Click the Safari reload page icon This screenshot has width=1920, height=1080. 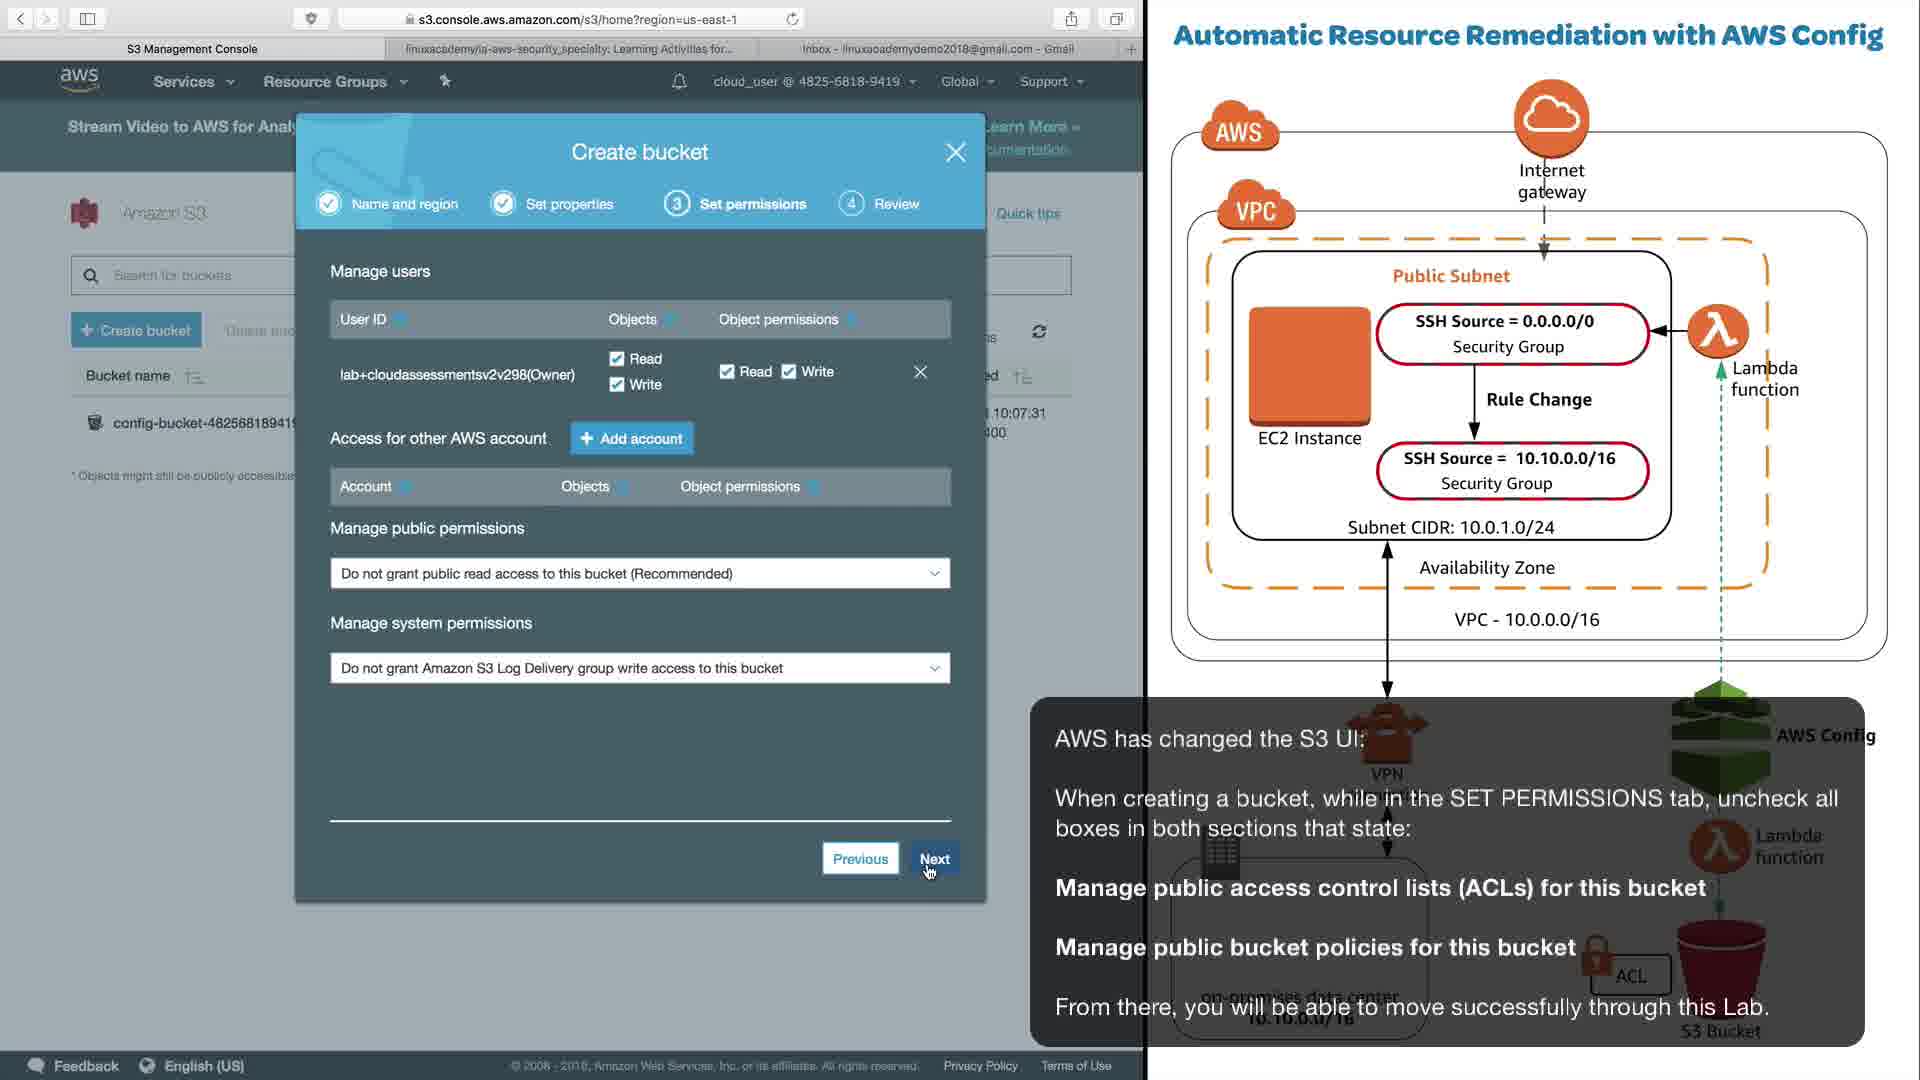(792, 19)
